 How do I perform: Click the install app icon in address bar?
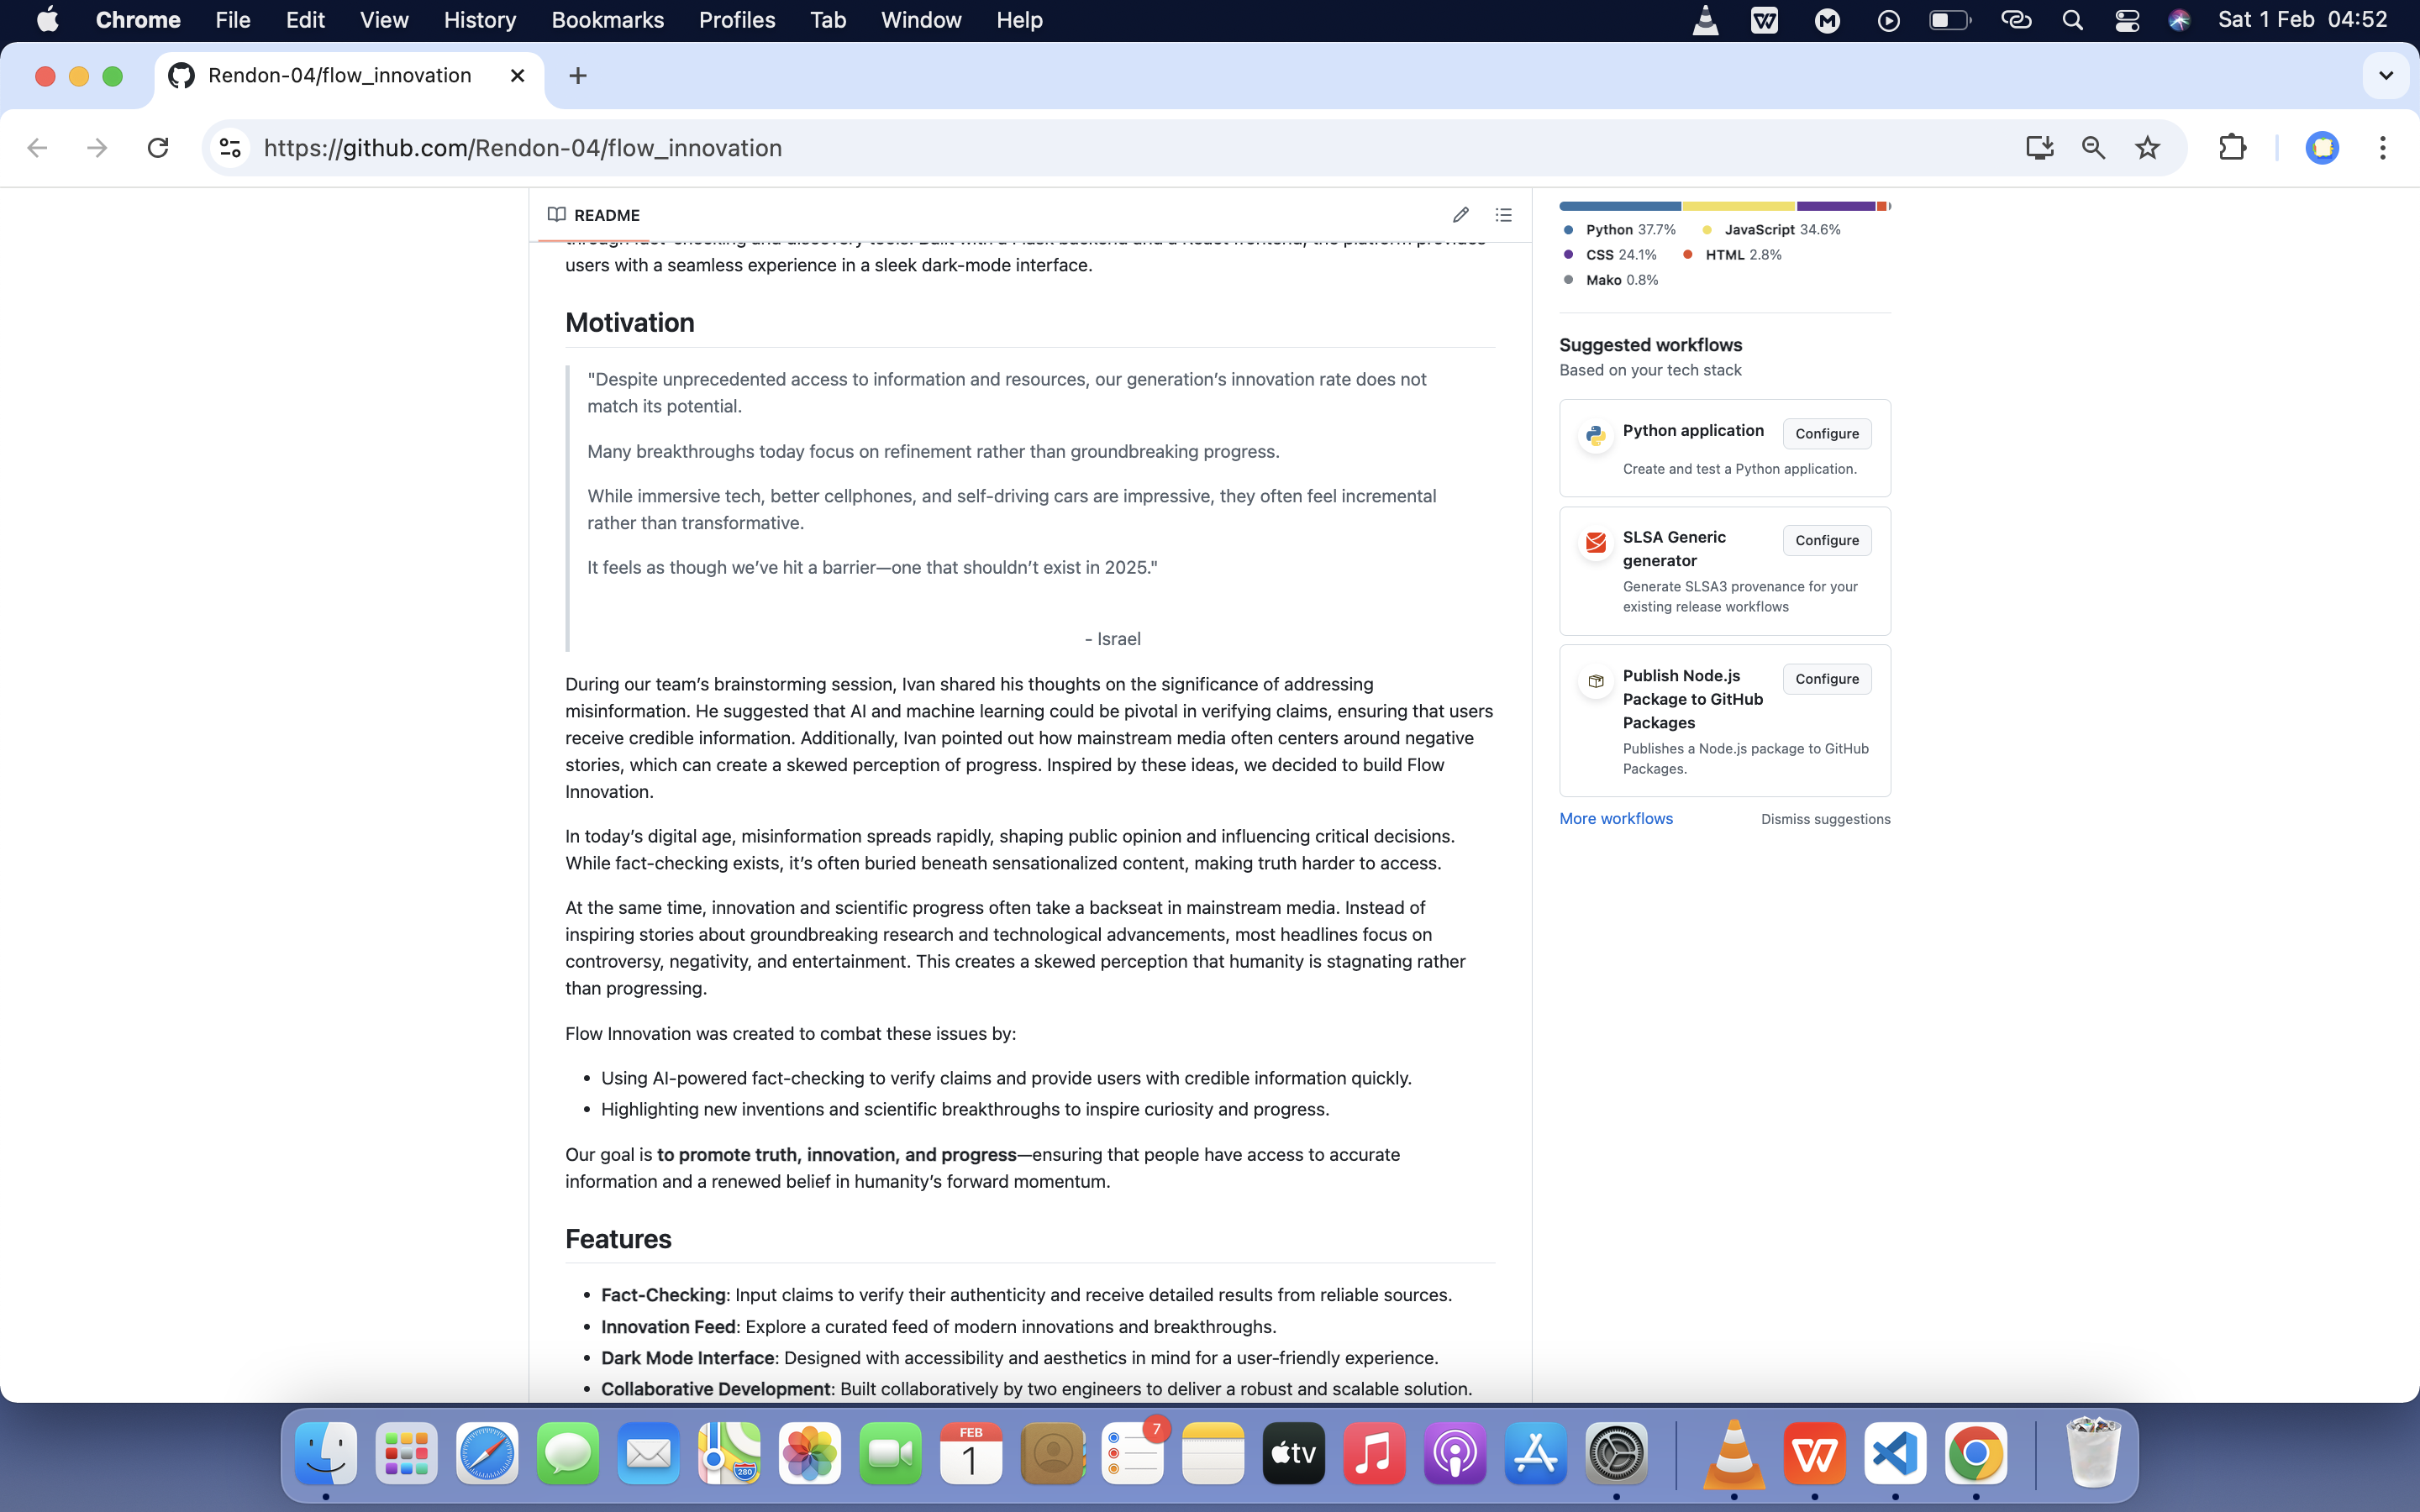[x=2039, y=148]
